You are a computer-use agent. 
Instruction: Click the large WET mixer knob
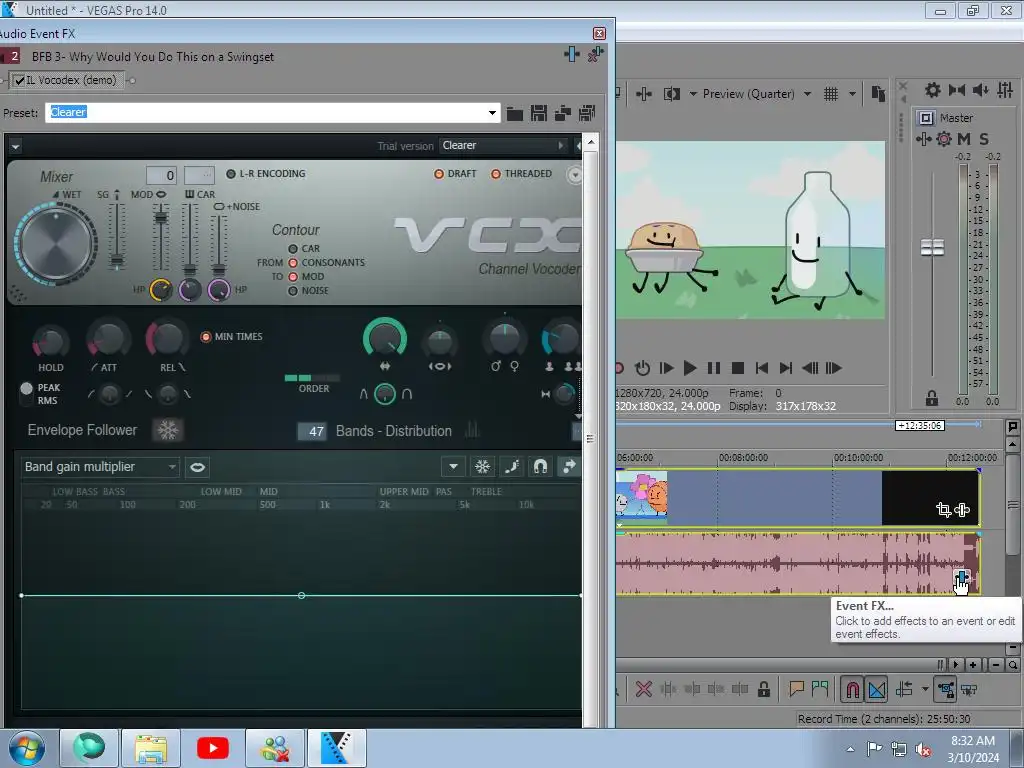click(x=56, y=243)
